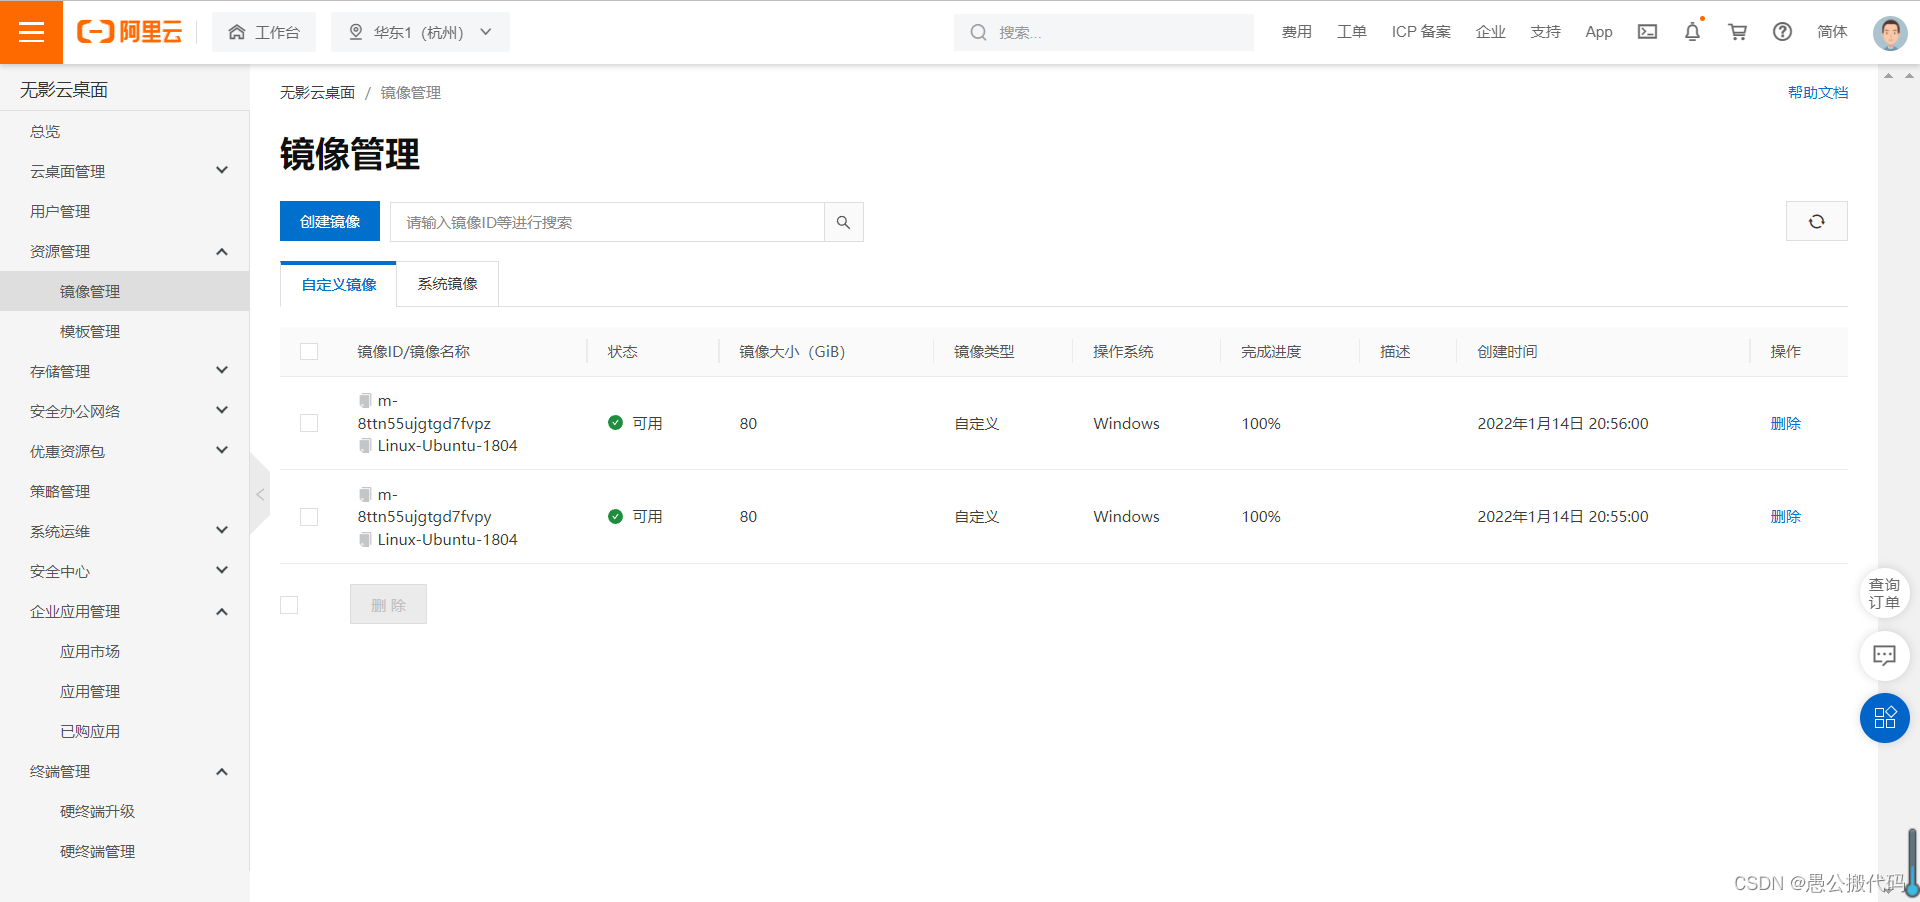Click the 查询订单 floating button
The image size is (1920, 902).
pos(1884,593)
